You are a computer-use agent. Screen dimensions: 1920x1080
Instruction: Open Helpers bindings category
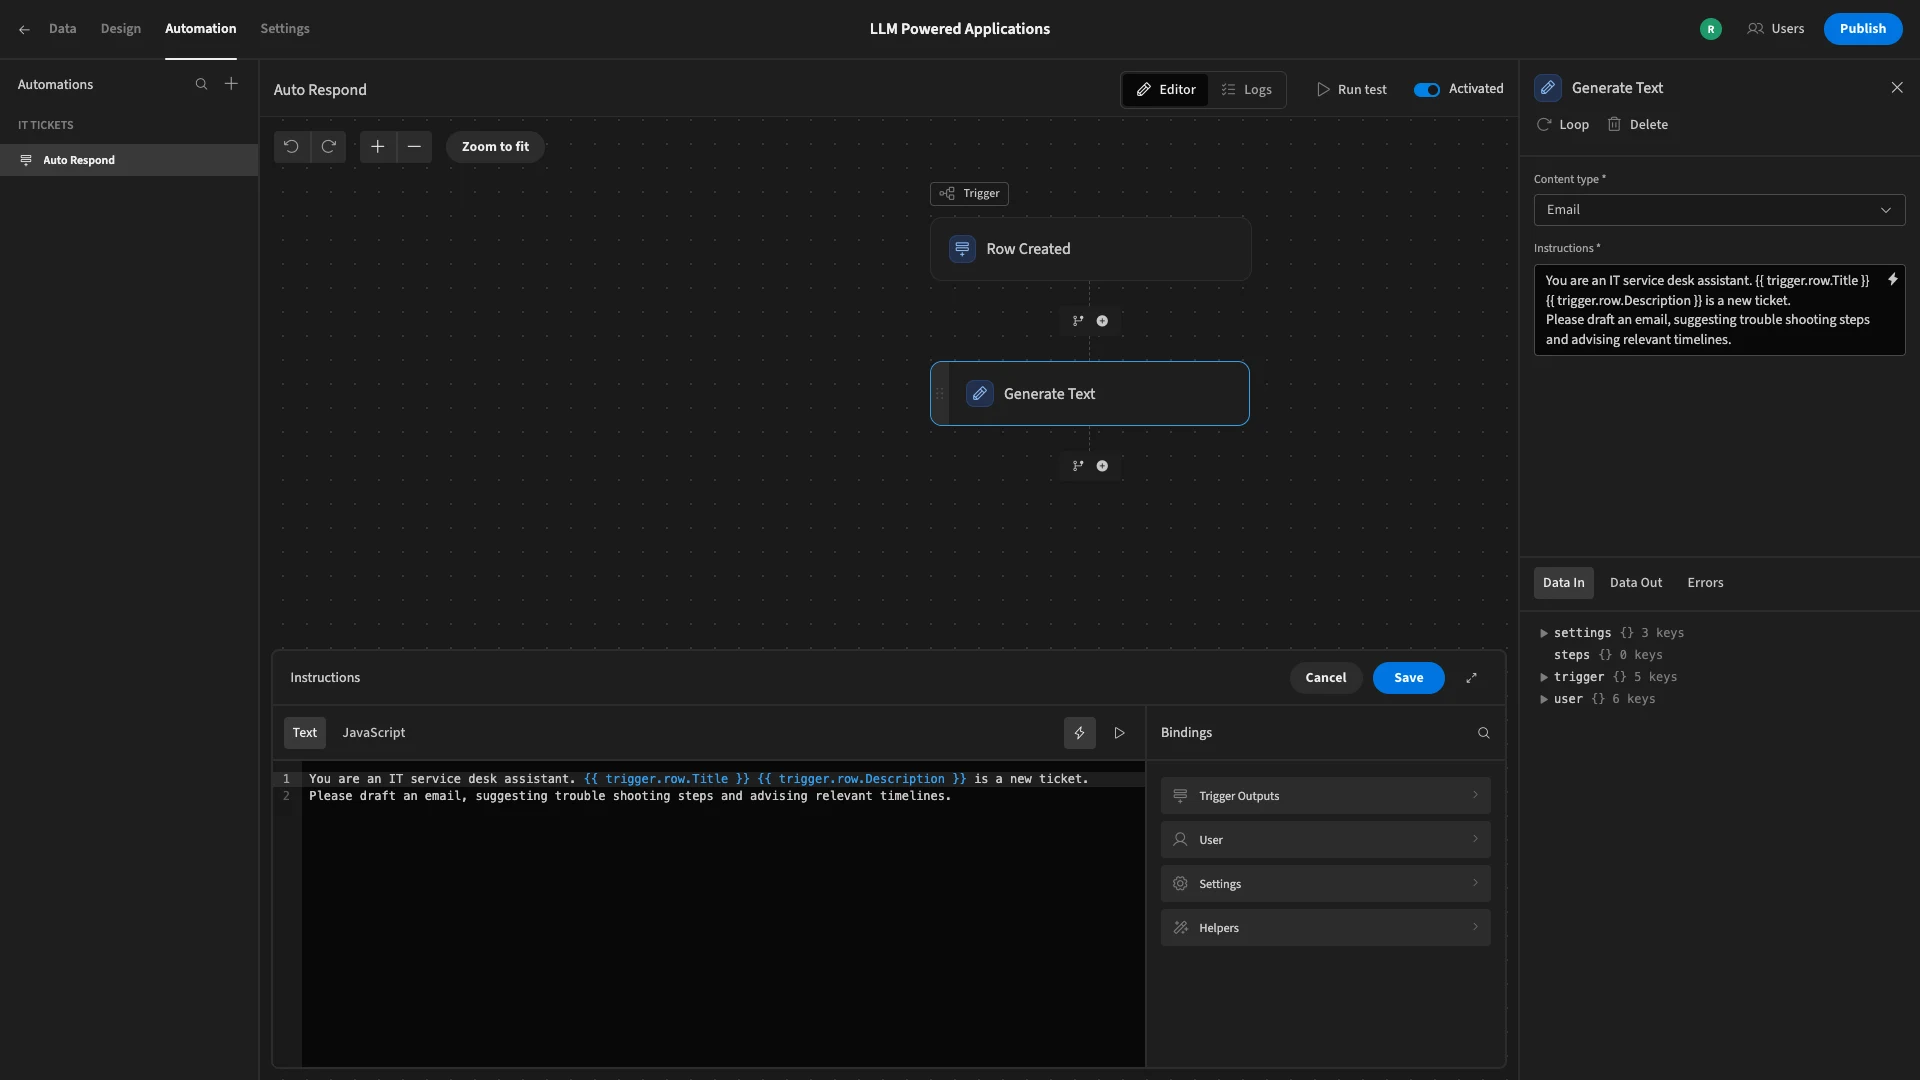coord(1325,928)
